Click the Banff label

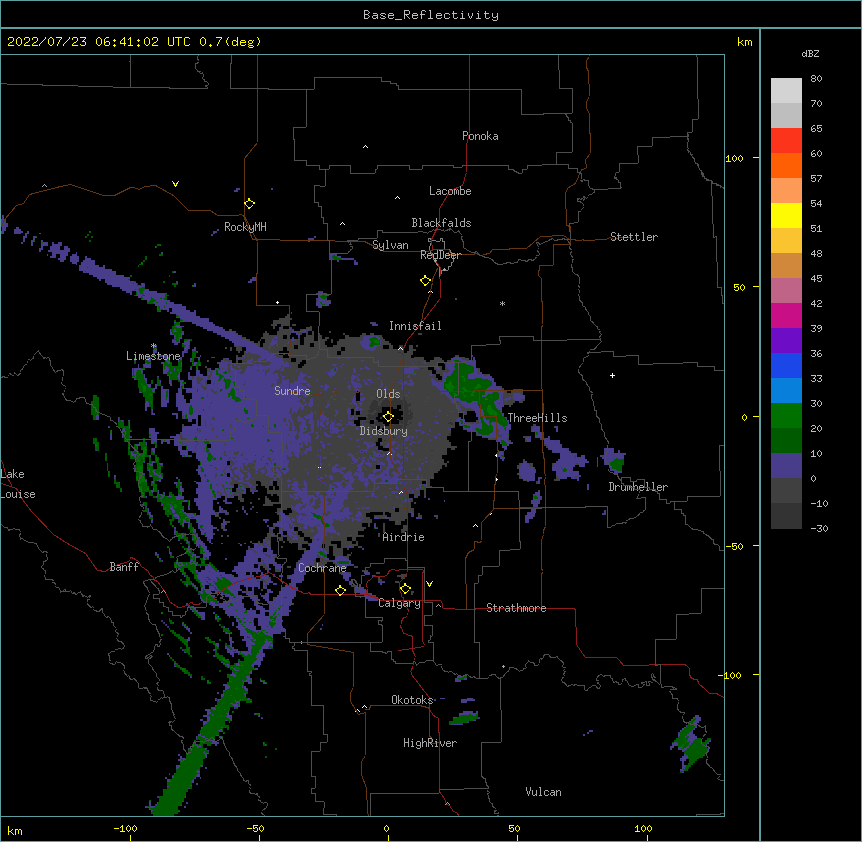tap(124, 567)
